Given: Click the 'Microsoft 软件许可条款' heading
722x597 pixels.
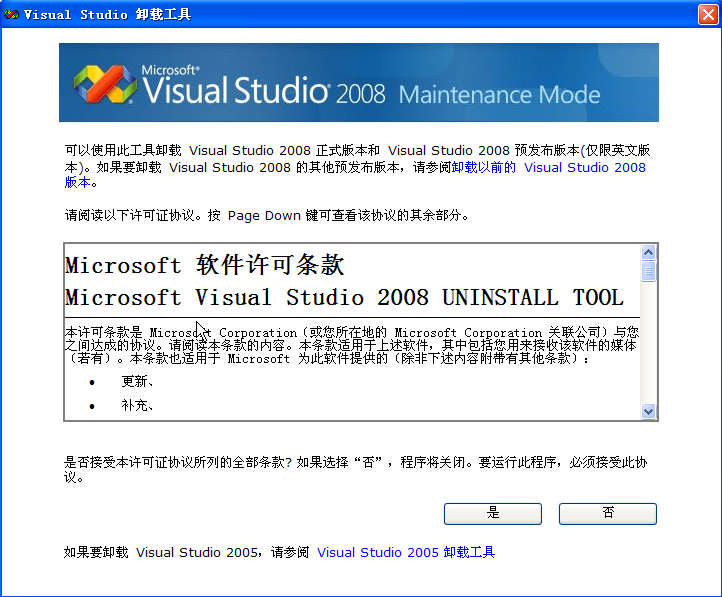Looking at the screenshot, I should pos(204,265).
